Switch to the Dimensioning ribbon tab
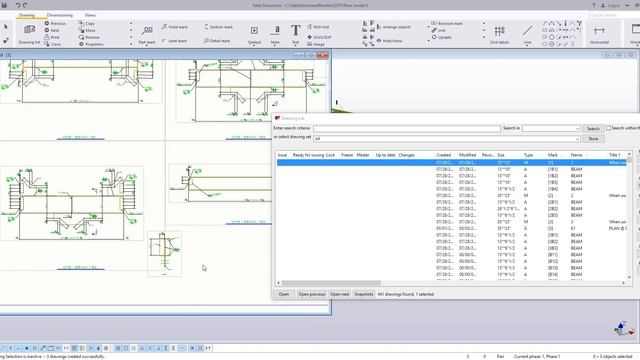Viewport: 640px width, 360px height. click(60, 15)
